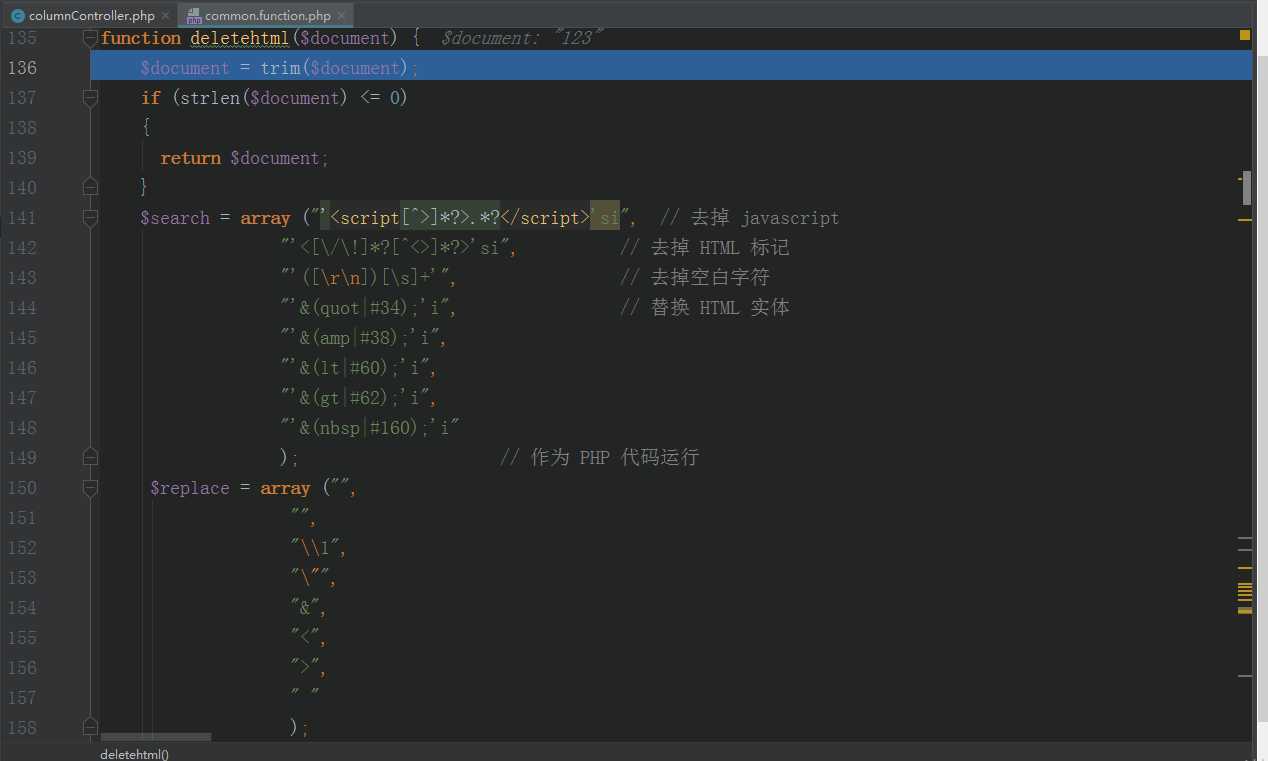Click 'return $document;' on line 139

(x=244, y=158)
